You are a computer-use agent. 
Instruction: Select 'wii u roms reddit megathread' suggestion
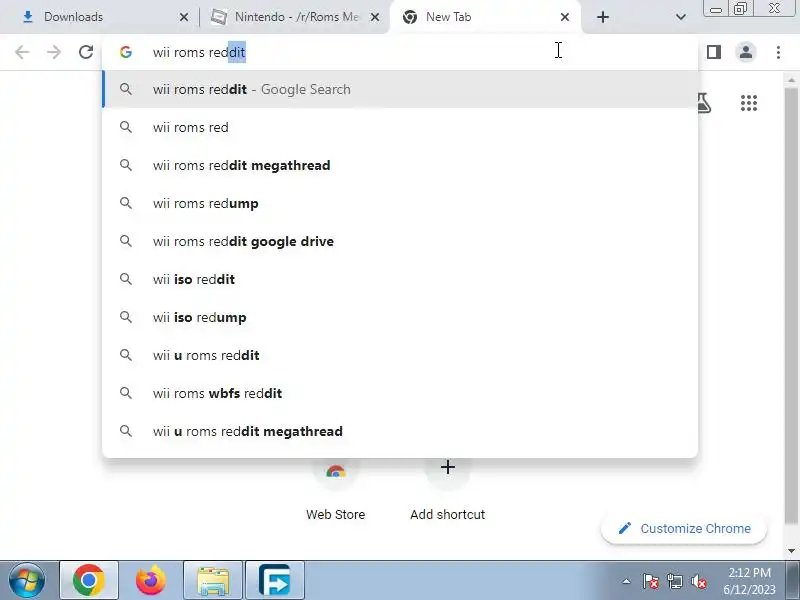click(x=400, y=432)
